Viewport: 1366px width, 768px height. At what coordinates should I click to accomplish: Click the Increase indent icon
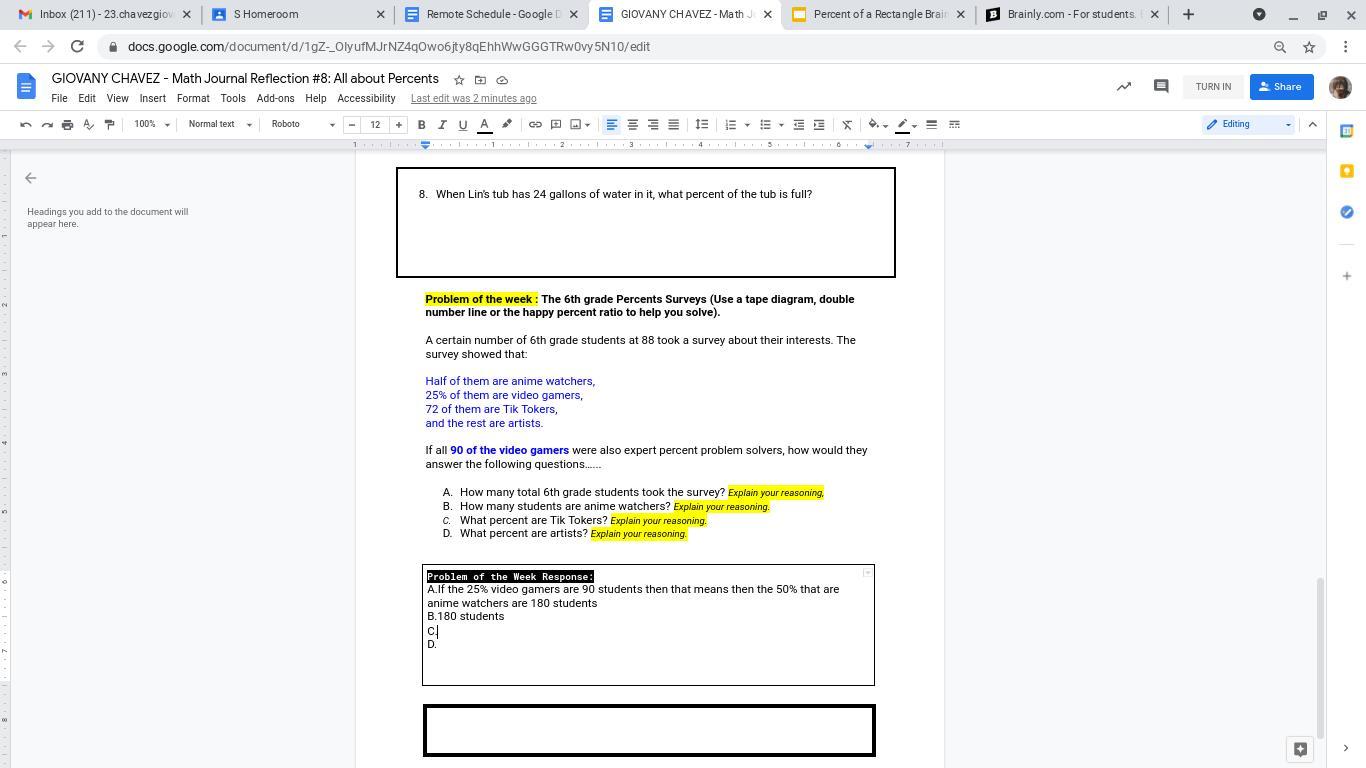click(x=819, y=125)
